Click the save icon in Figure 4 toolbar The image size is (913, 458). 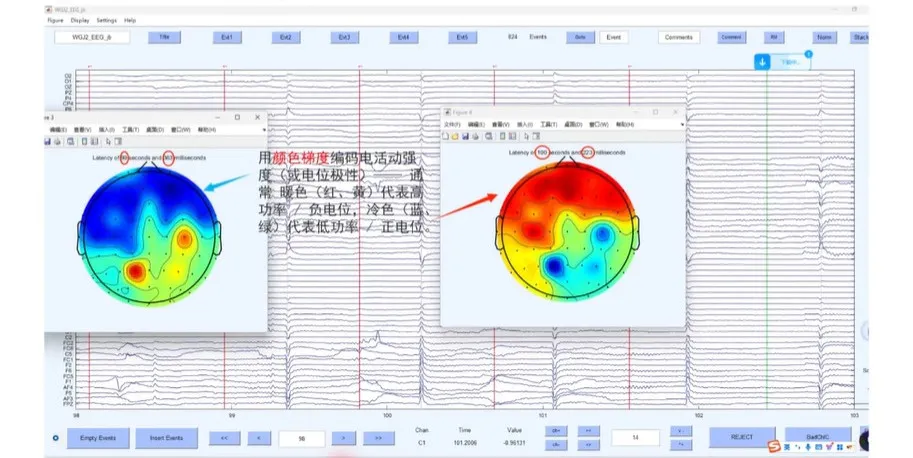[465, 135]
